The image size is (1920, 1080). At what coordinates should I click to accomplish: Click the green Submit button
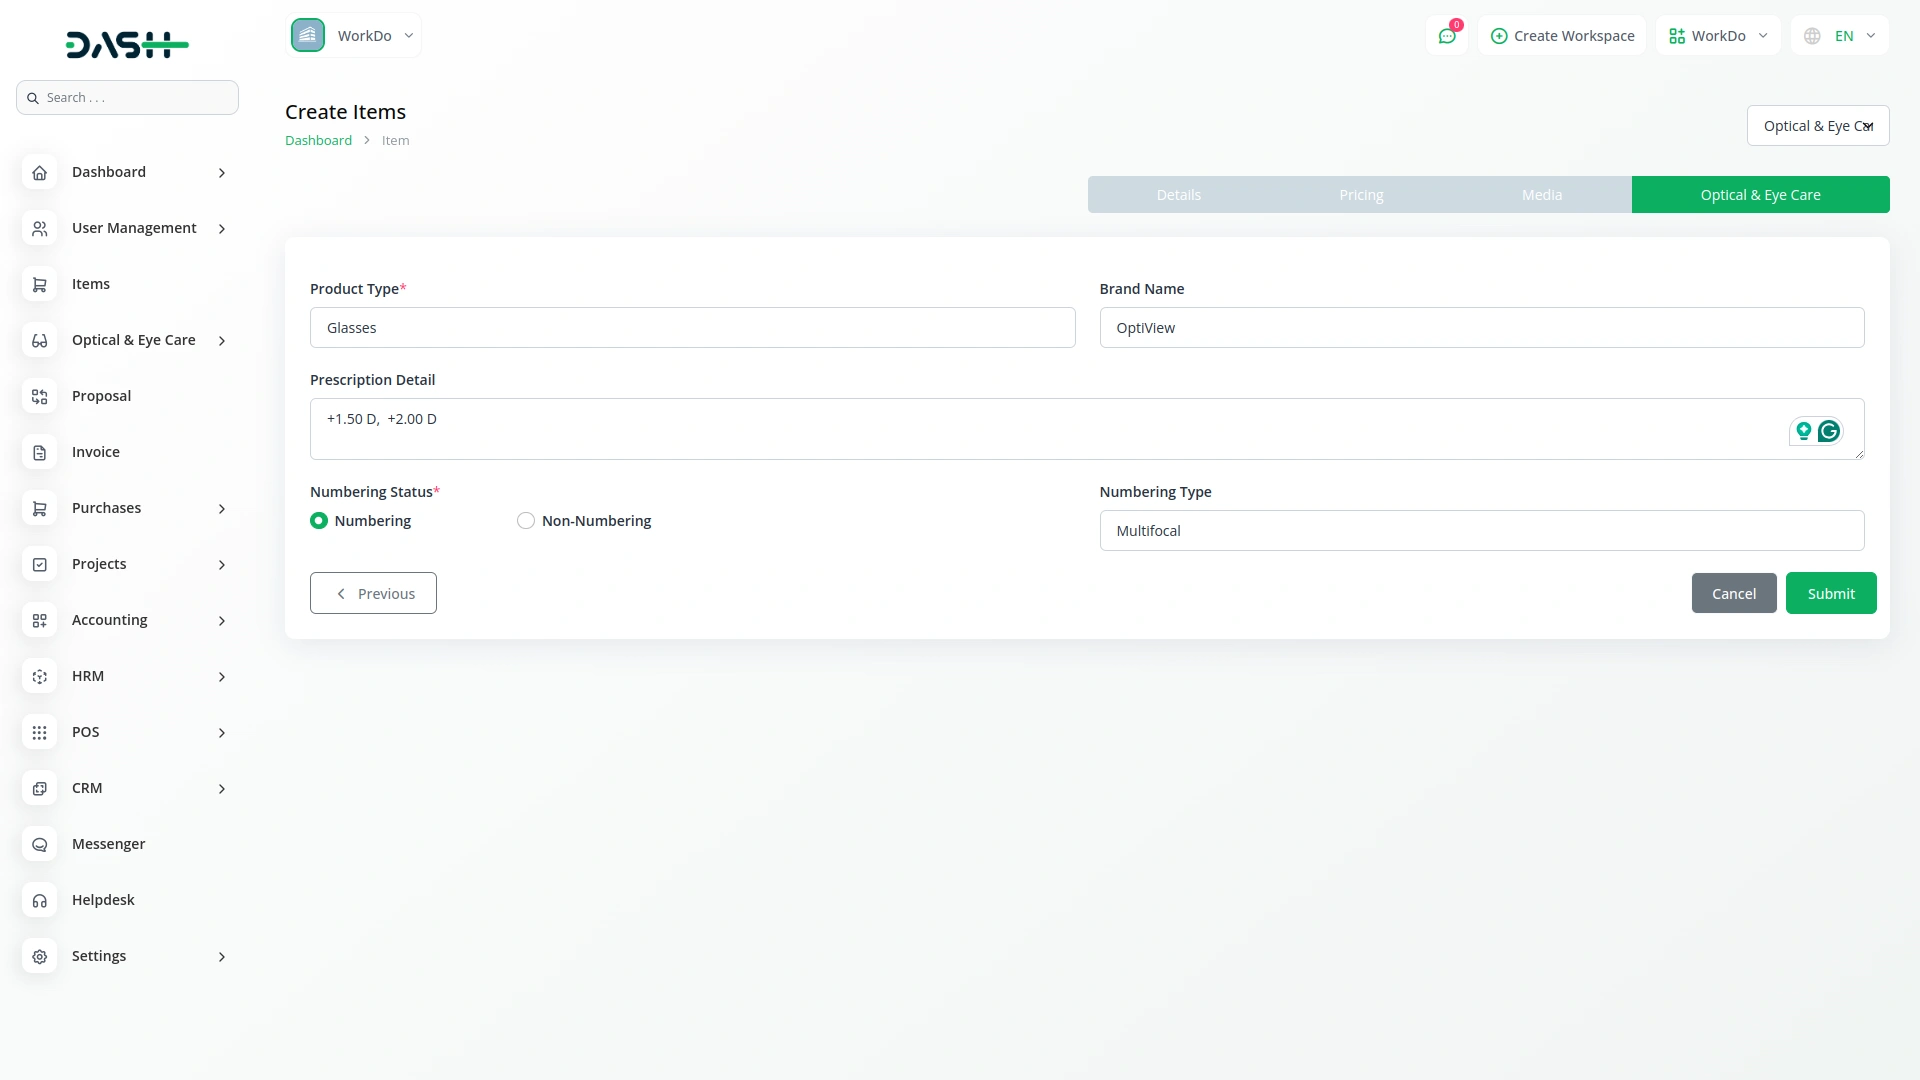click(1830, 593)
